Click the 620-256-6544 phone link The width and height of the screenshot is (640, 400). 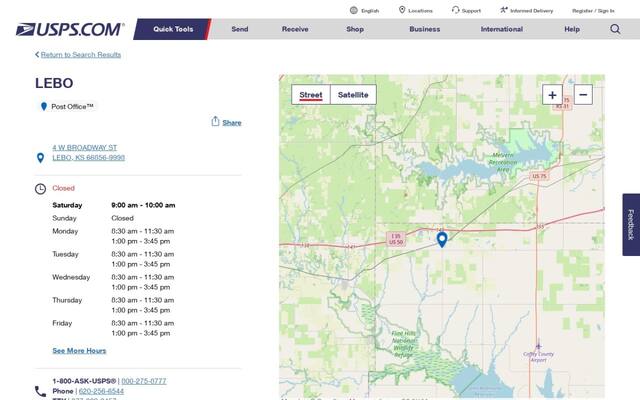(101, 391)
